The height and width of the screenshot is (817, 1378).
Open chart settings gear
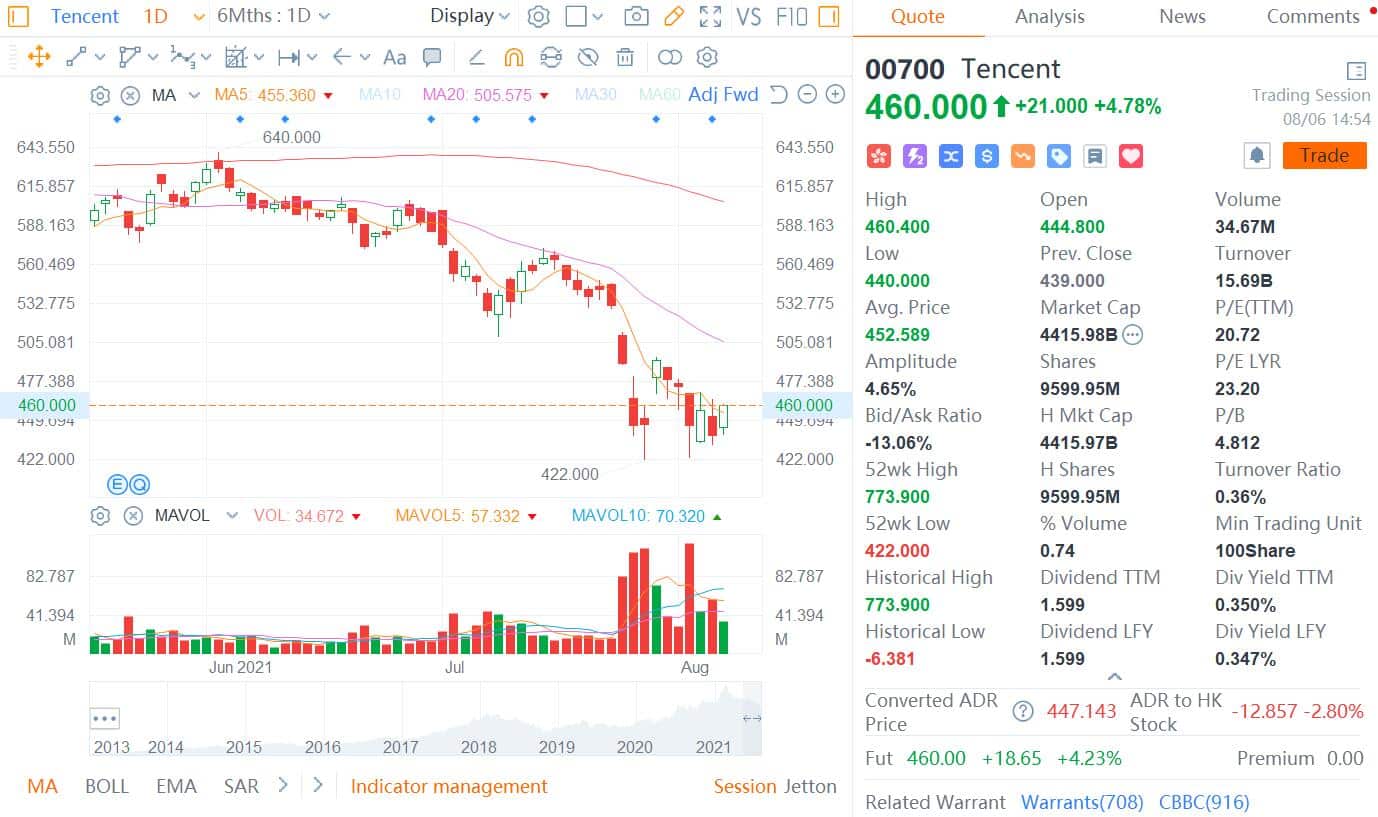coord(537,15)
